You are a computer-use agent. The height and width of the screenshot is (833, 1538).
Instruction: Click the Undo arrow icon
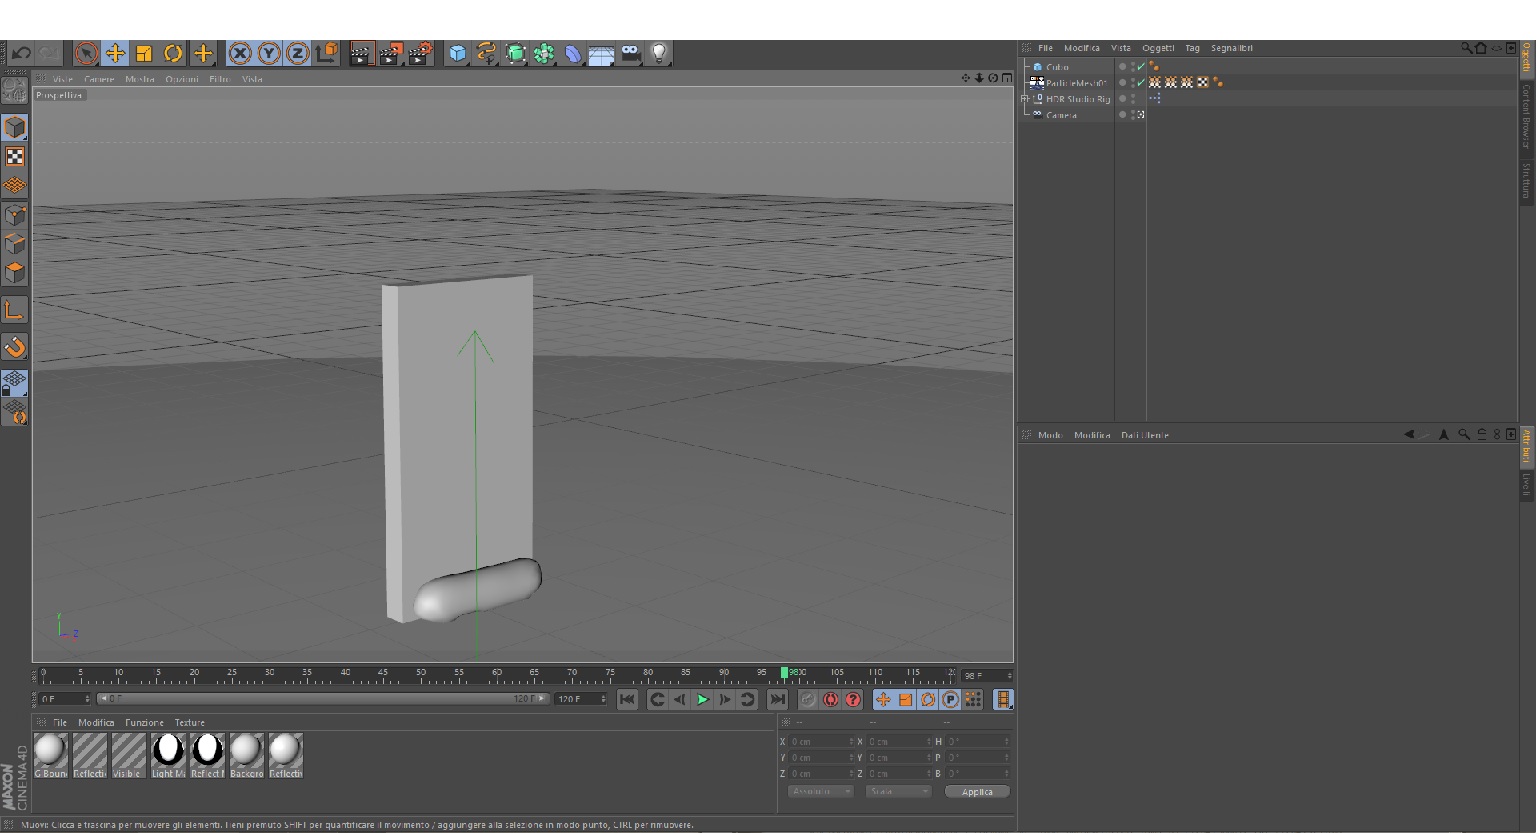pyautogui.click(x=21, y=54)
